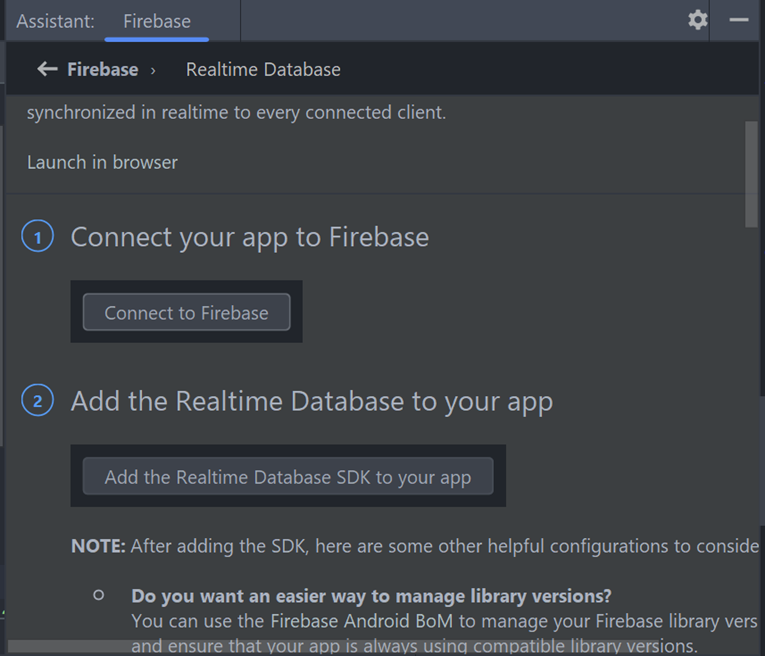The image size is (765, 656).
Task: Hide the Assistant panel with minus icon
Action: tap(739, 20)
